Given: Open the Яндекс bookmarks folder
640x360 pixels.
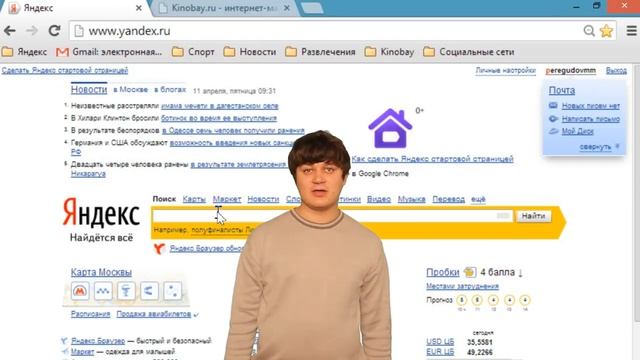Looking at the screenshot, I should (24, 52).
